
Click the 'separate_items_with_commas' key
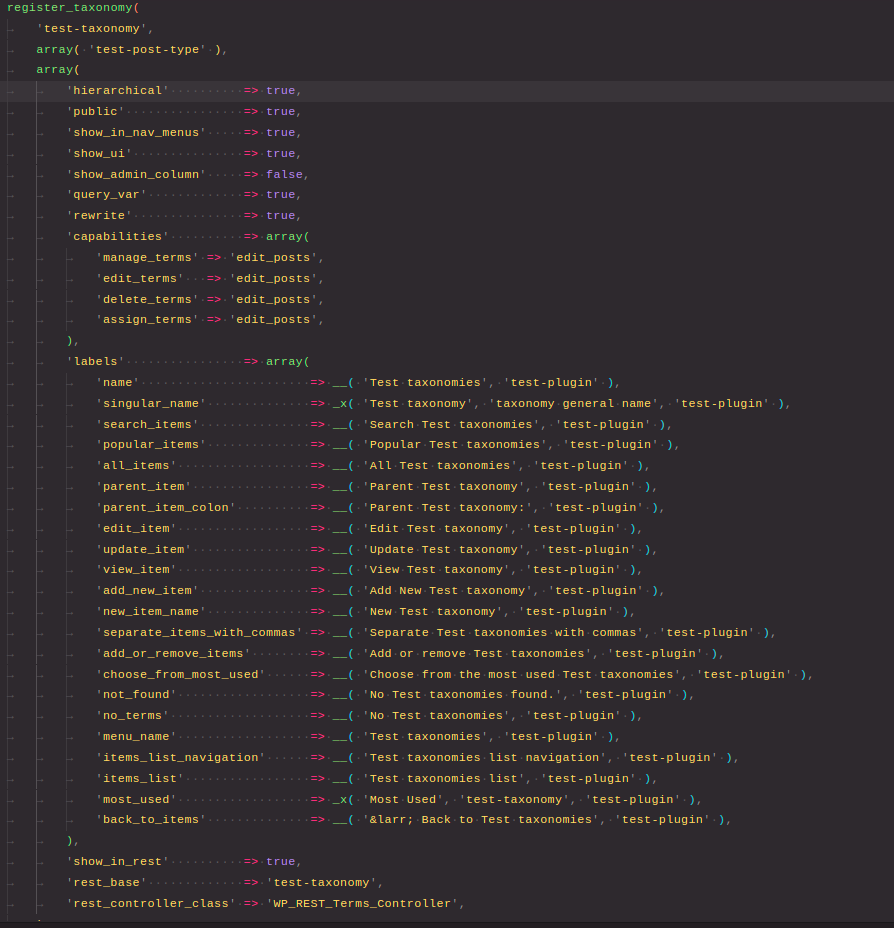(x=198, y=633)
